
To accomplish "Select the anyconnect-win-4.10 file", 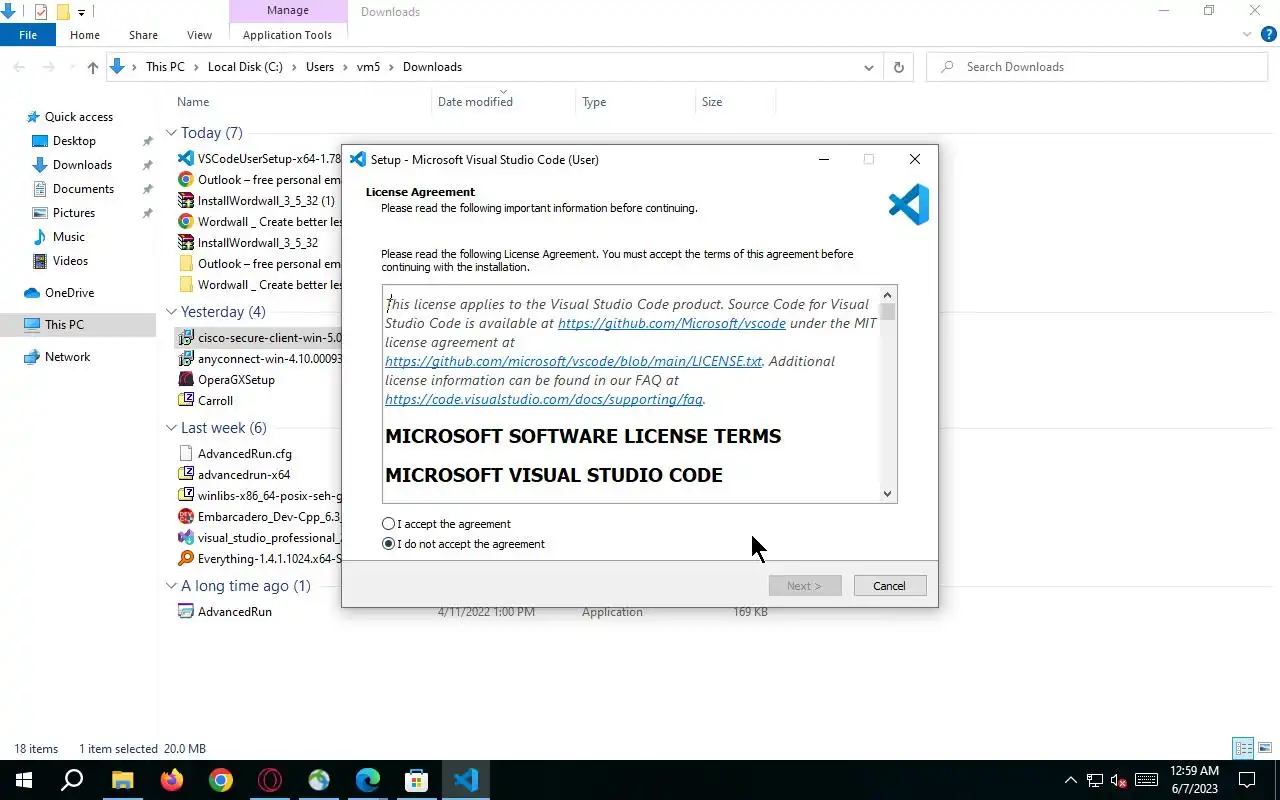I will click(x=259, y=359).
